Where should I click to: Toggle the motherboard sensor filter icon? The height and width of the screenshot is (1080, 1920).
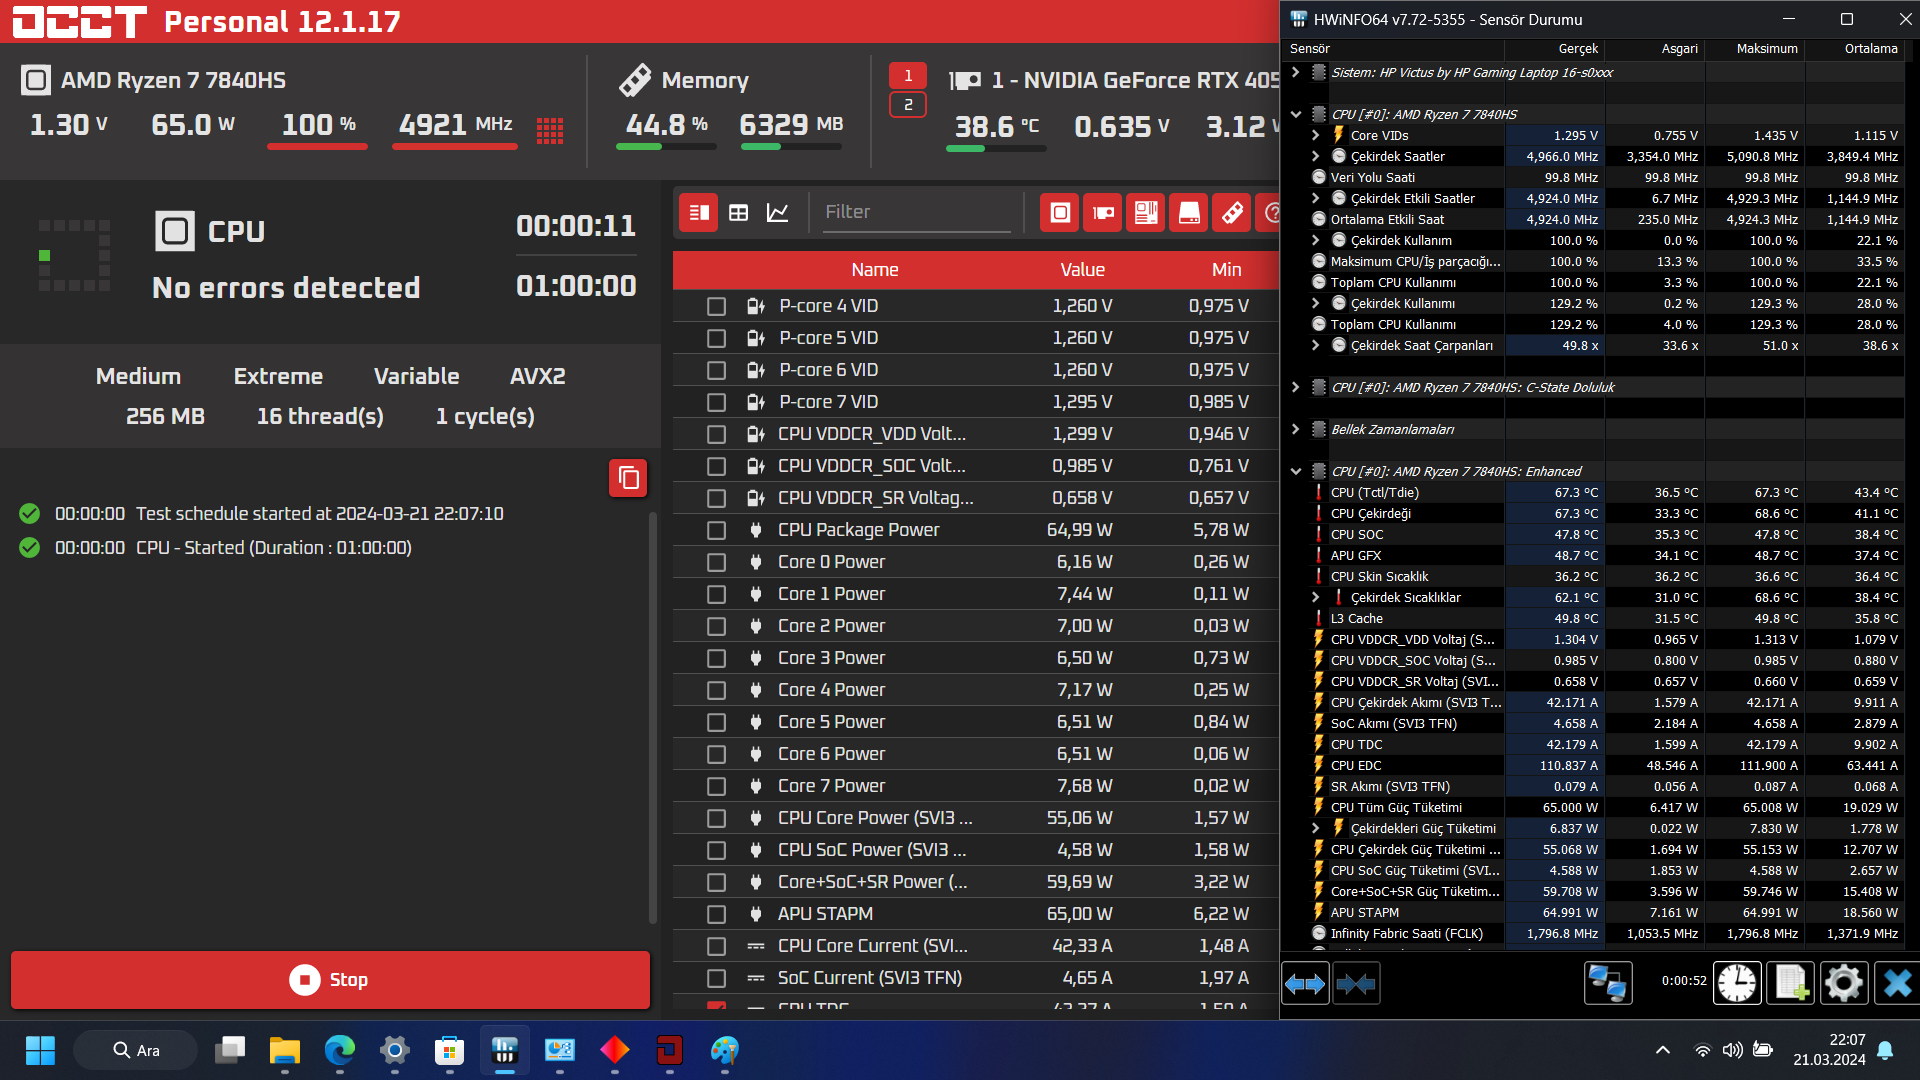click(x=1145, y=212)
